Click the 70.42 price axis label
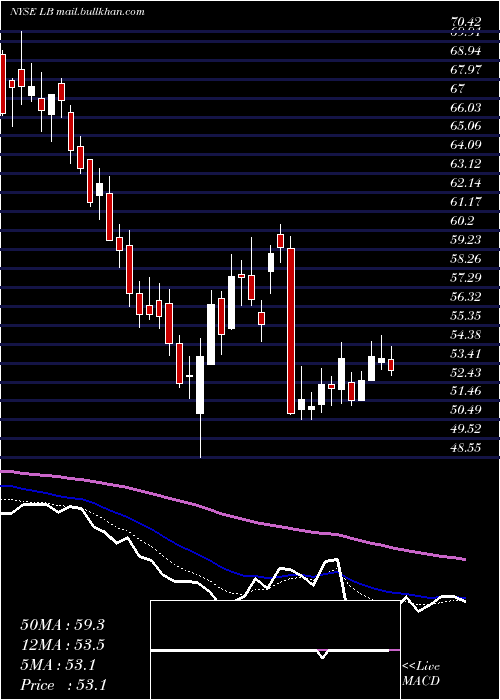Image resolution: width=500 pixels, height=700 pixels. coord(466,21)
